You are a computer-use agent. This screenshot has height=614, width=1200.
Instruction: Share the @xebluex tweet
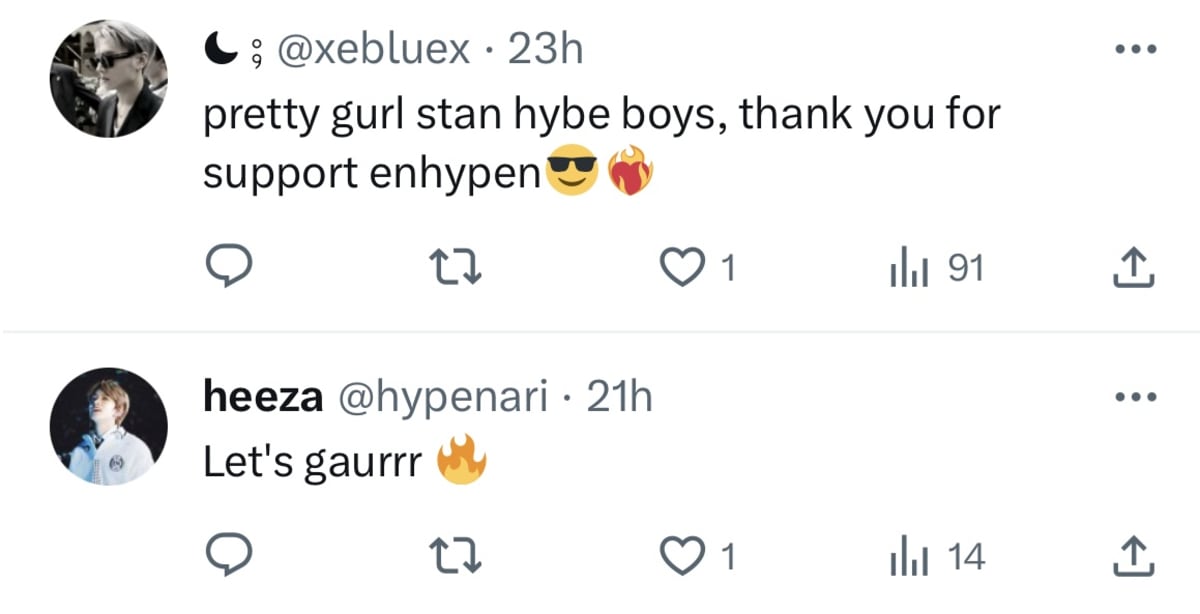[x=1136, y=268]
